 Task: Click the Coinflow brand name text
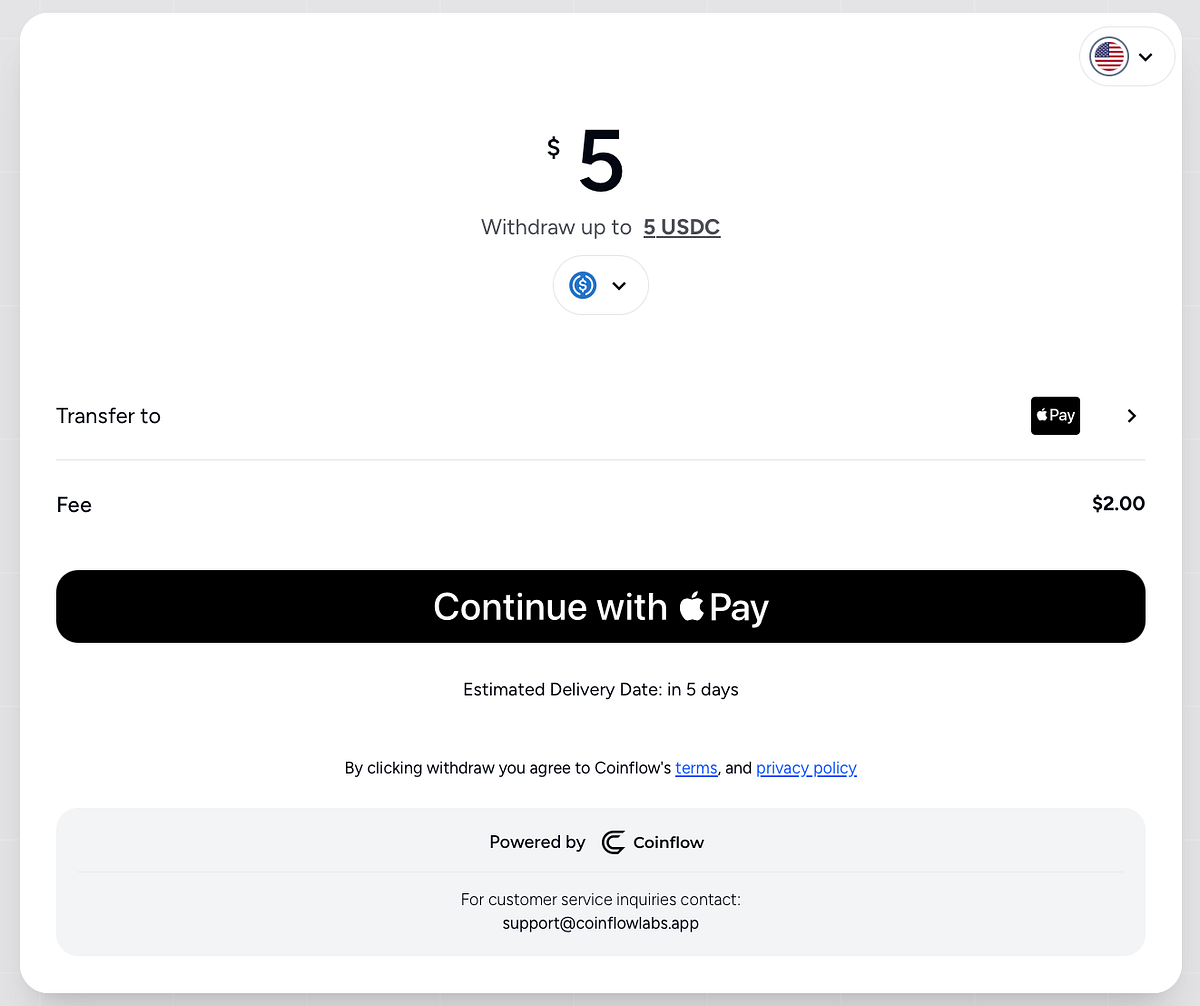pyautogui.click(x=668, y=842)
